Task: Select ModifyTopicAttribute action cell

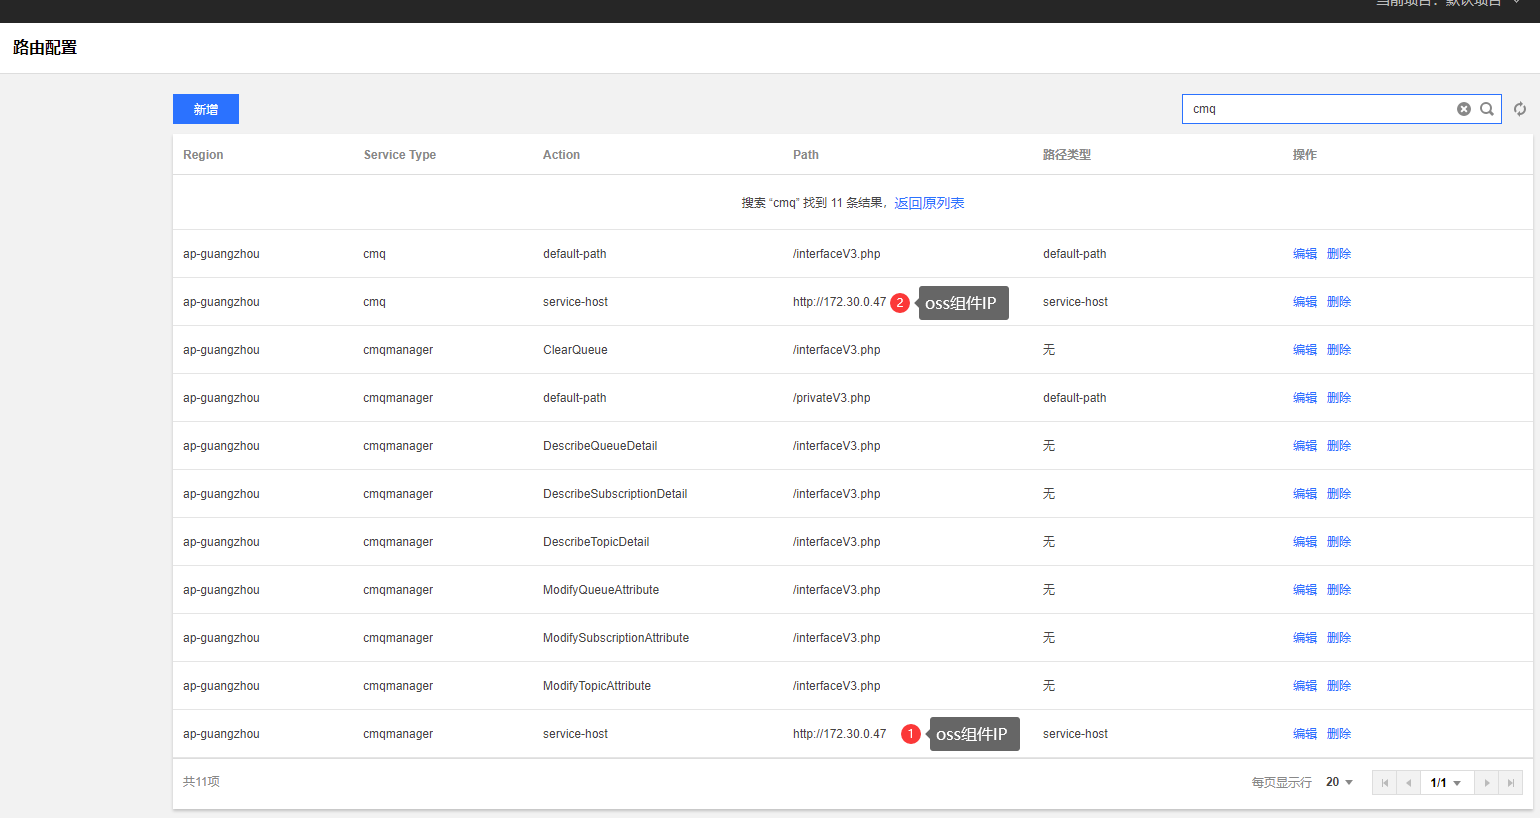Action: tap(597, 686)
